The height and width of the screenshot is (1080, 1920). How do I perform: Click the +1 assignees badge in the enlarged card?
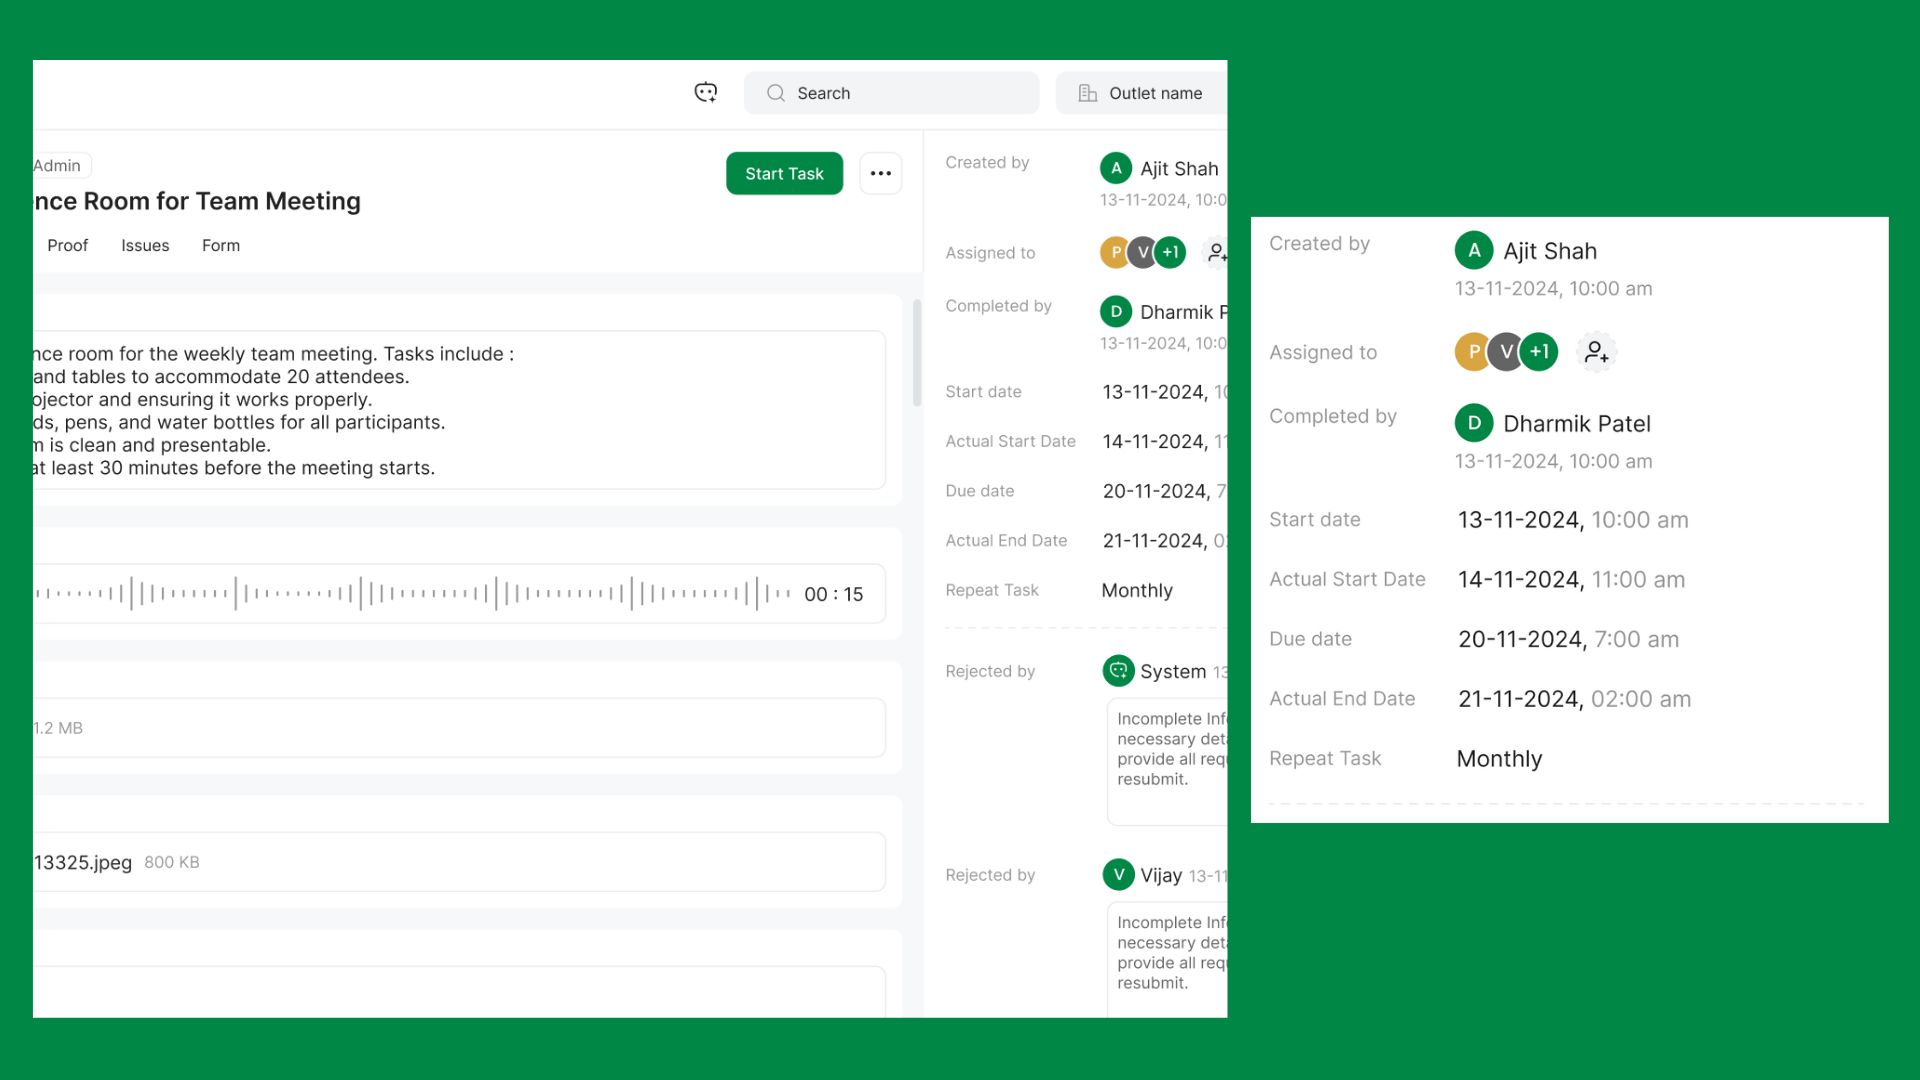click(x=1539, y=352)
